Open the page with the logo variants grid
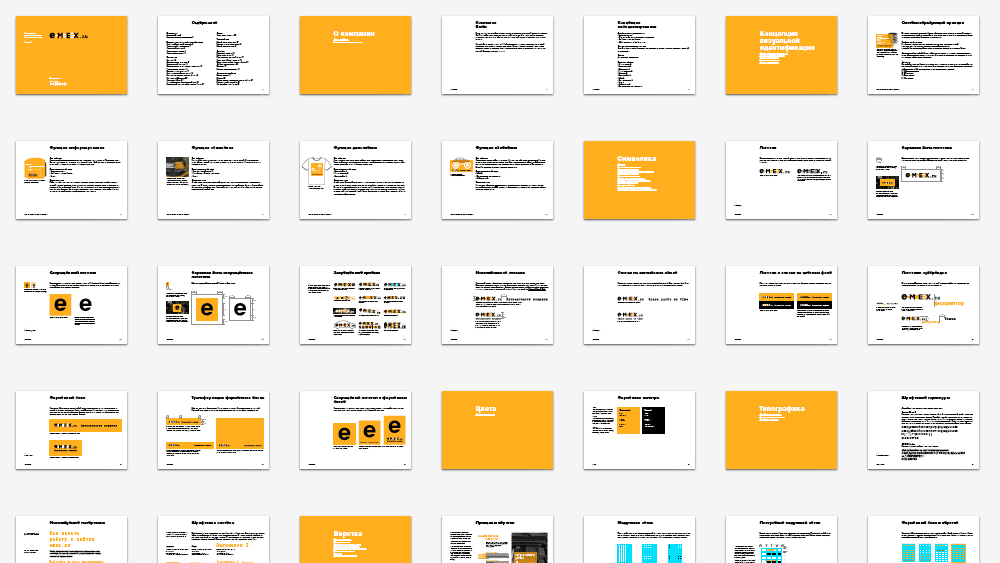Image resolution: width=1000 pixels, height=563 pixels. click(x=355, y=305)
